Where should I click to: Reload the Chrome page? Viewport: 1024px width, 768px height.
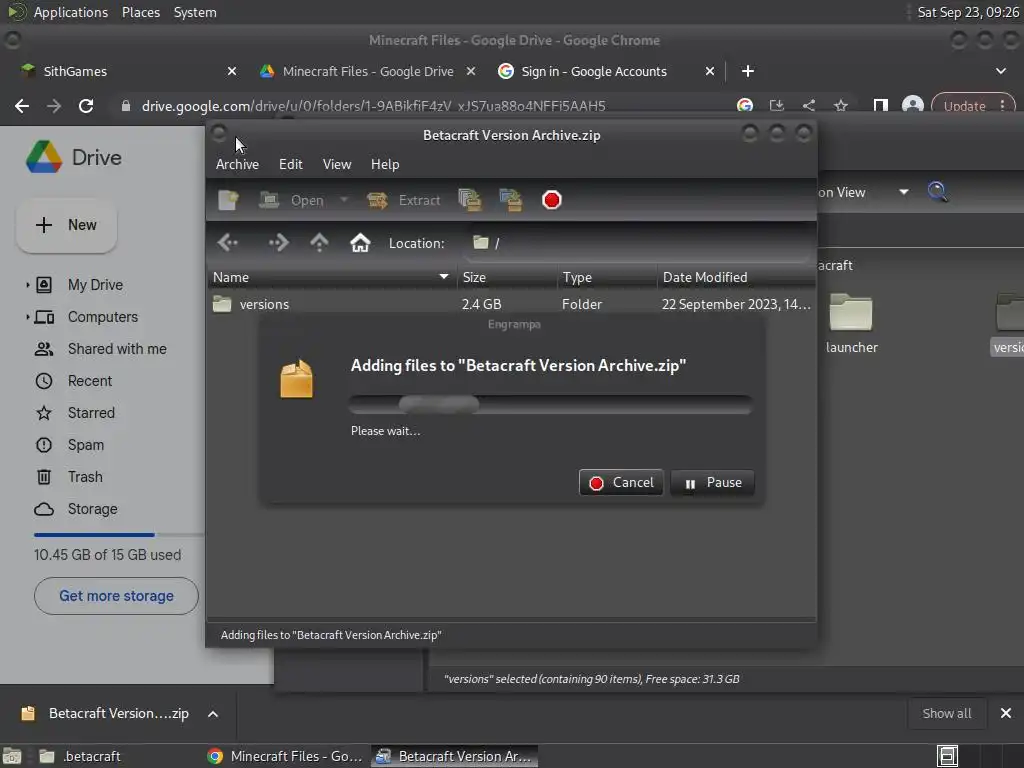pos(86,106)
